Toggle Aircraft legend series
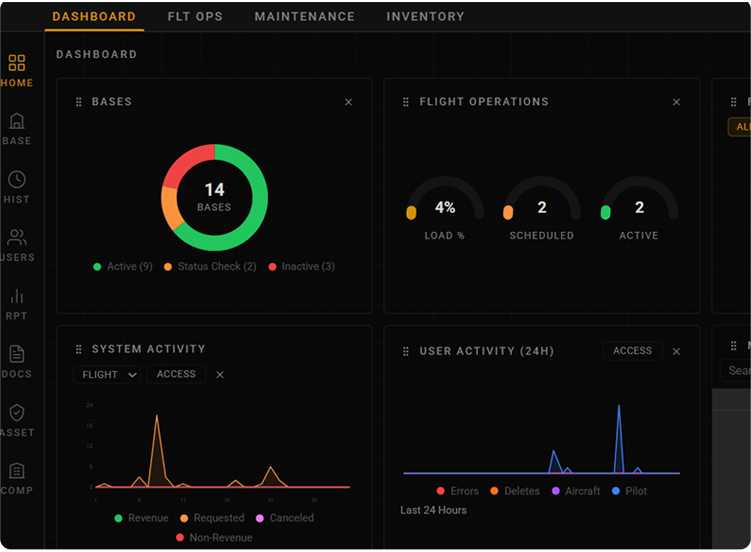The width and height of the screenshot is (751, 552). pos(576,491)
